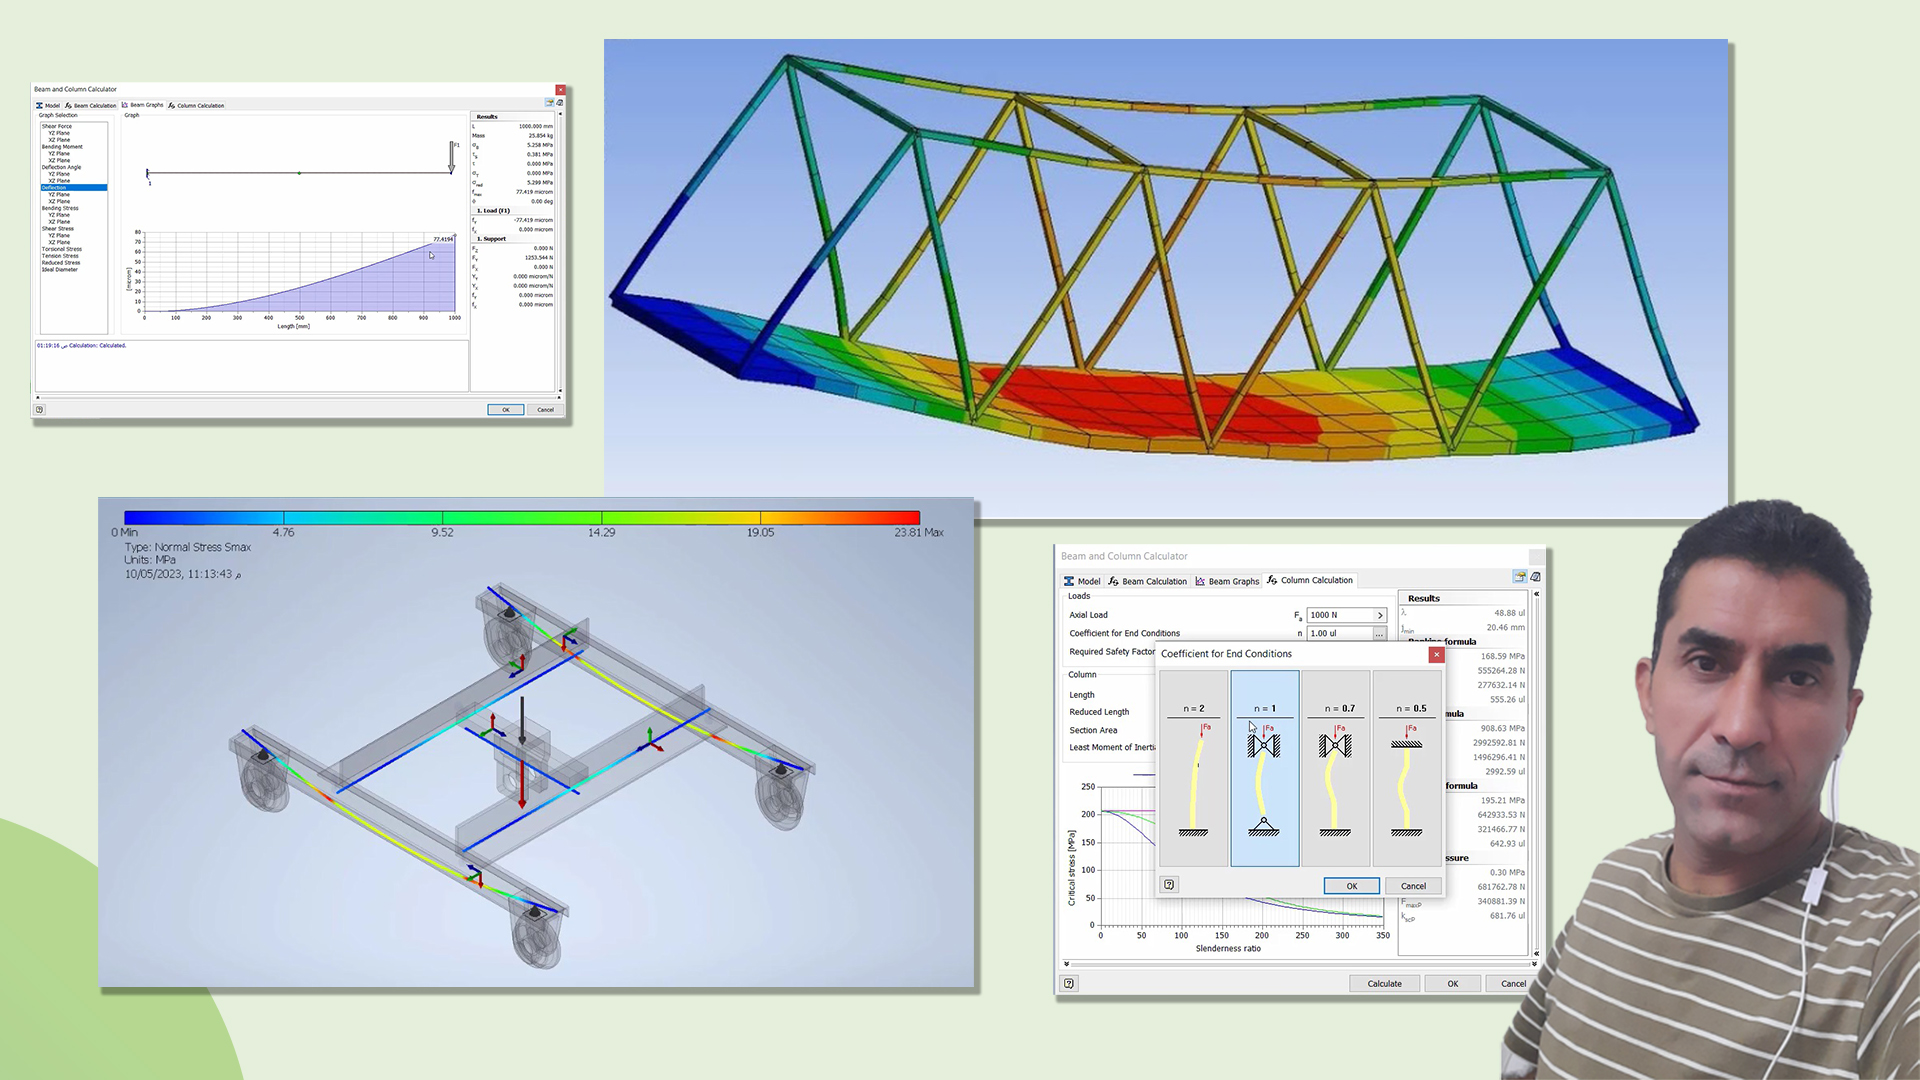Switch to Model tab in the column window
The image size is (1920, 1080).
1082,581
